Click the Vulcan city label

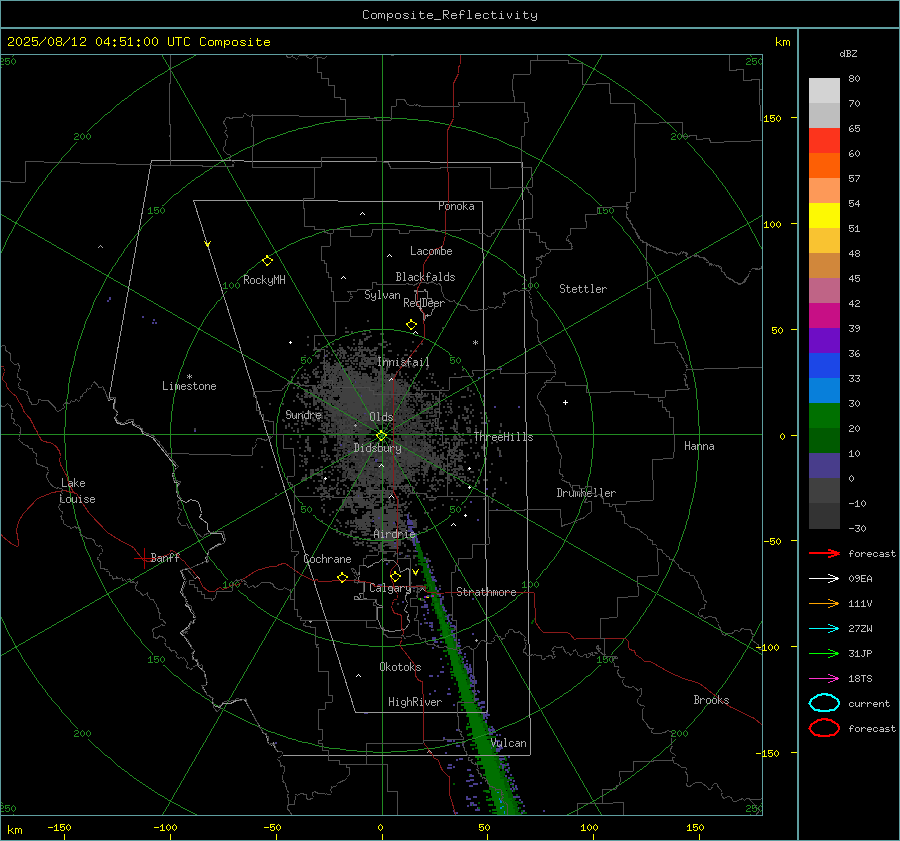click(x=509, y=743)
